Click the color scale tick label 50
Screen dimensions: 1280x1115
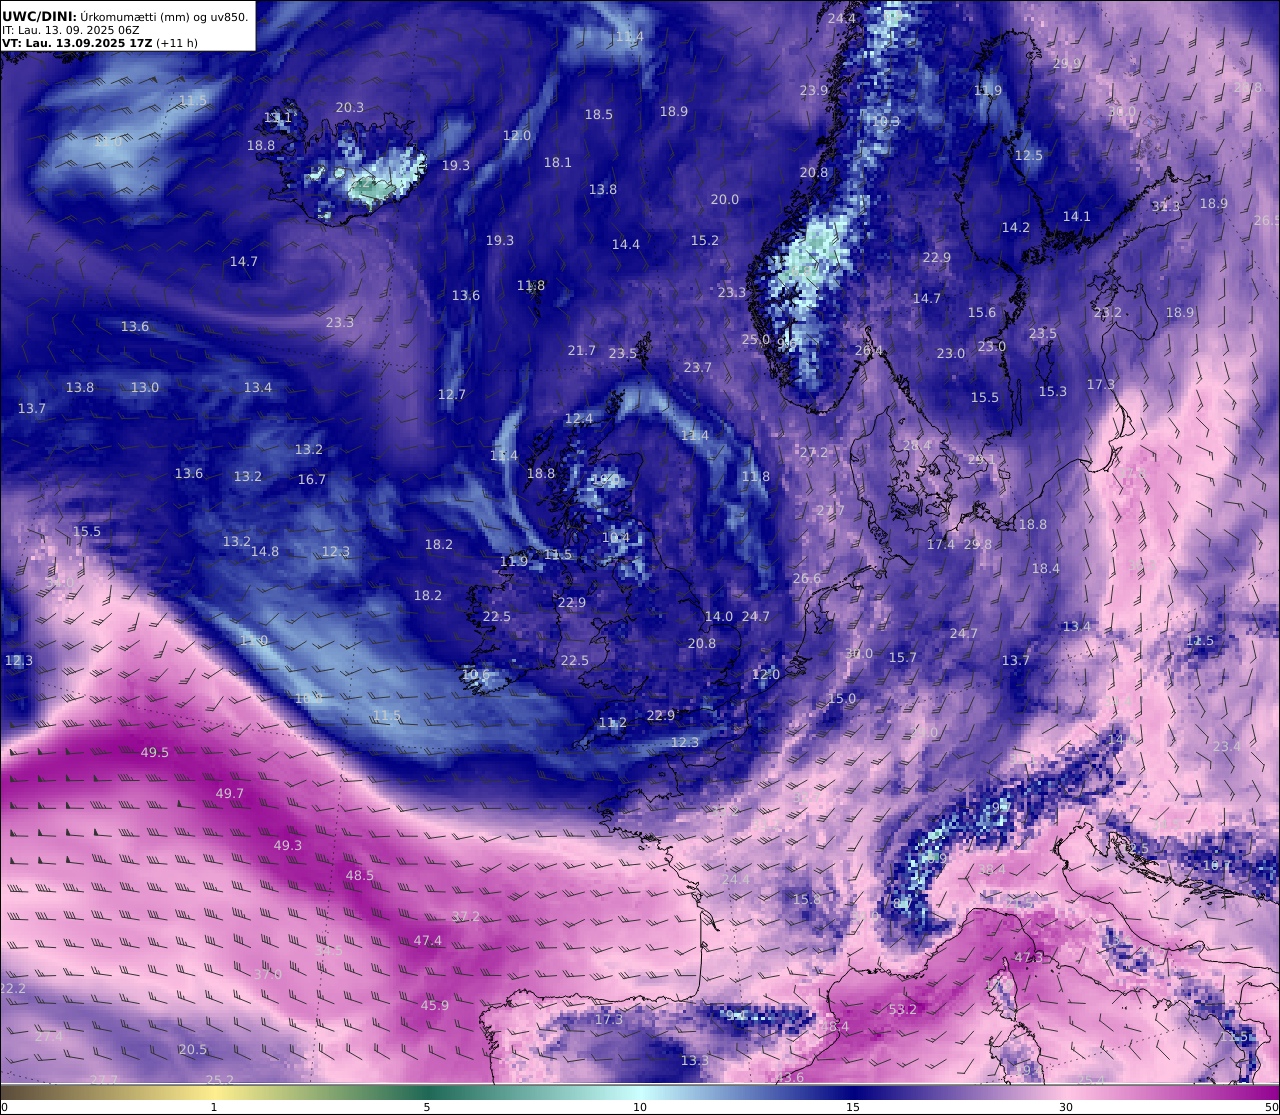pyautogui.click(x=1272, y=1106)
